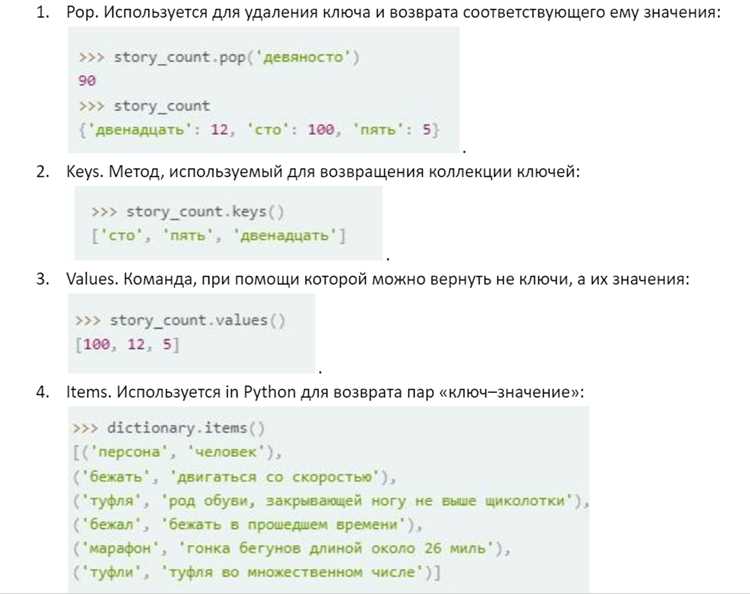
Task: Click the standalone code line '>>> story_count'
Action: (x=144, y=106)
